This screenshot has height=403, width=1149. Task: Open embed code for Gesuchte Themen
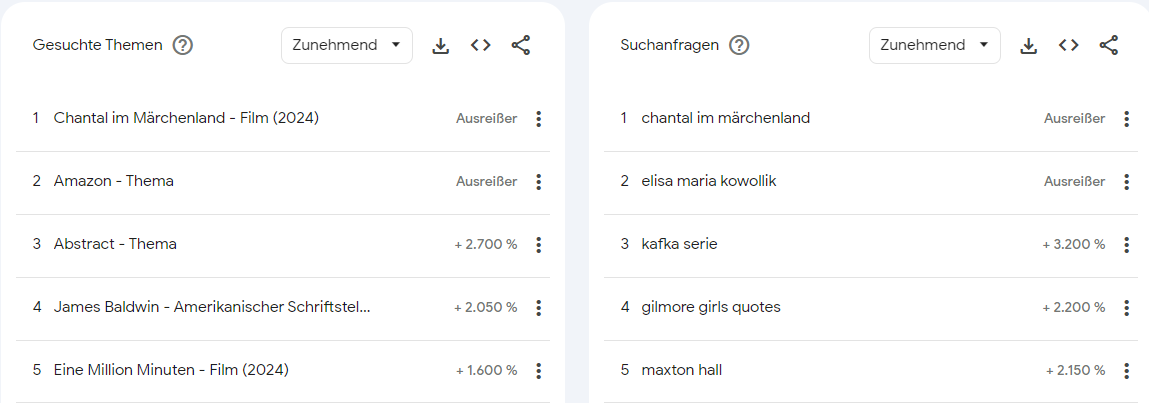(481, 45)
